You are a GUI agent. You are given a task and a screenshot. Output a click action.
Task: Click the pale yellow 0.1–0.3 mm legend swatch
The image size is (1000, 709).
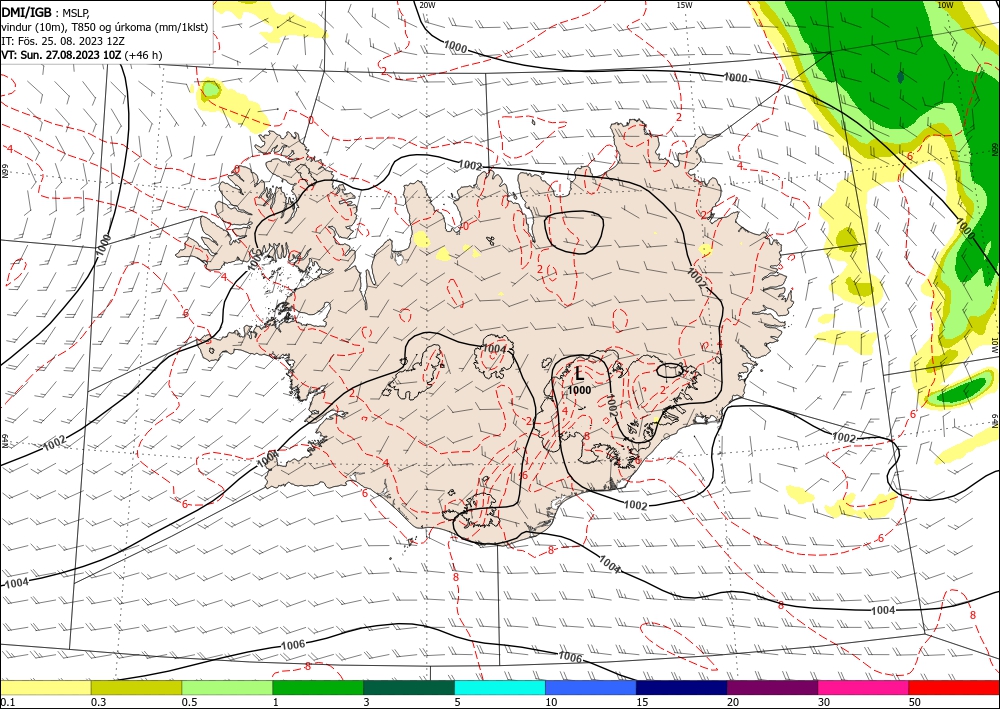(x=45, y=687)
